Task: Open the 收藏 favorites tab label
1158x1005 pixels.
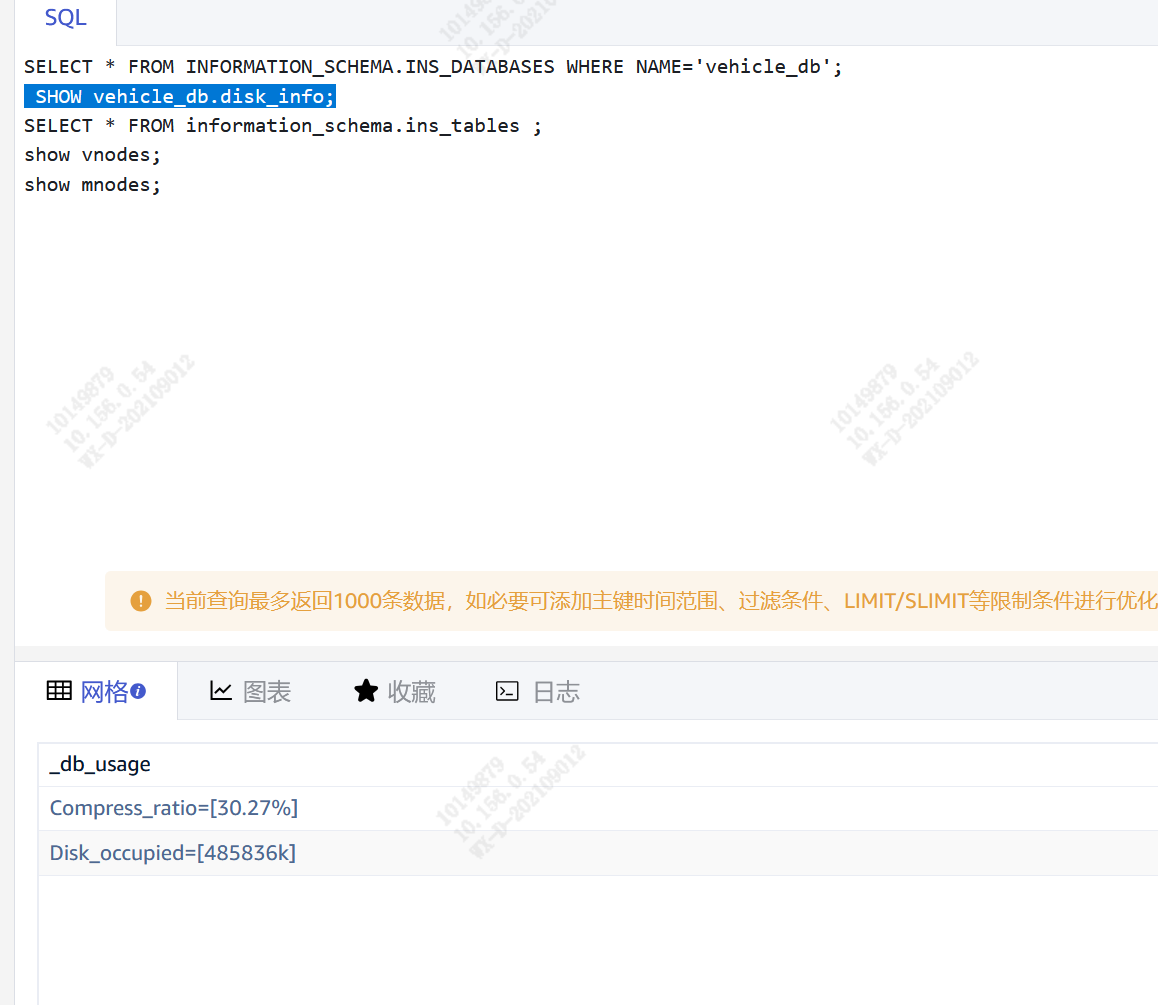Action: pyautogui.click(x=412, y=692)
